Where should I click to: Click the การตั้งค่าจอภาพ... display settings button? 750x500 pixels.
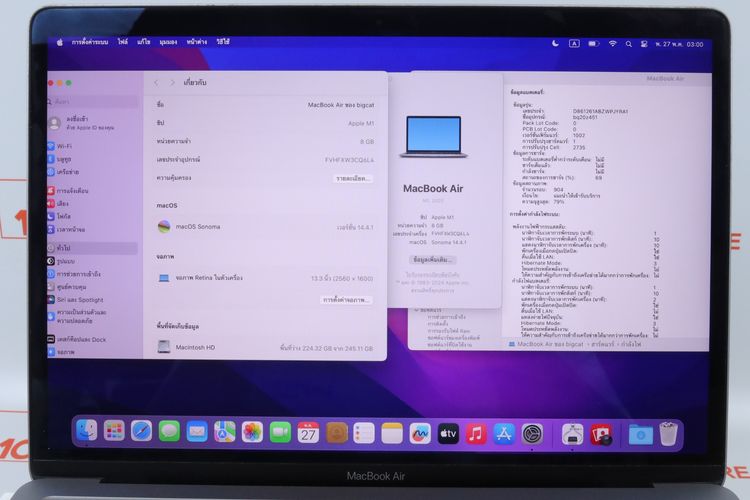[x=346, y=300]
